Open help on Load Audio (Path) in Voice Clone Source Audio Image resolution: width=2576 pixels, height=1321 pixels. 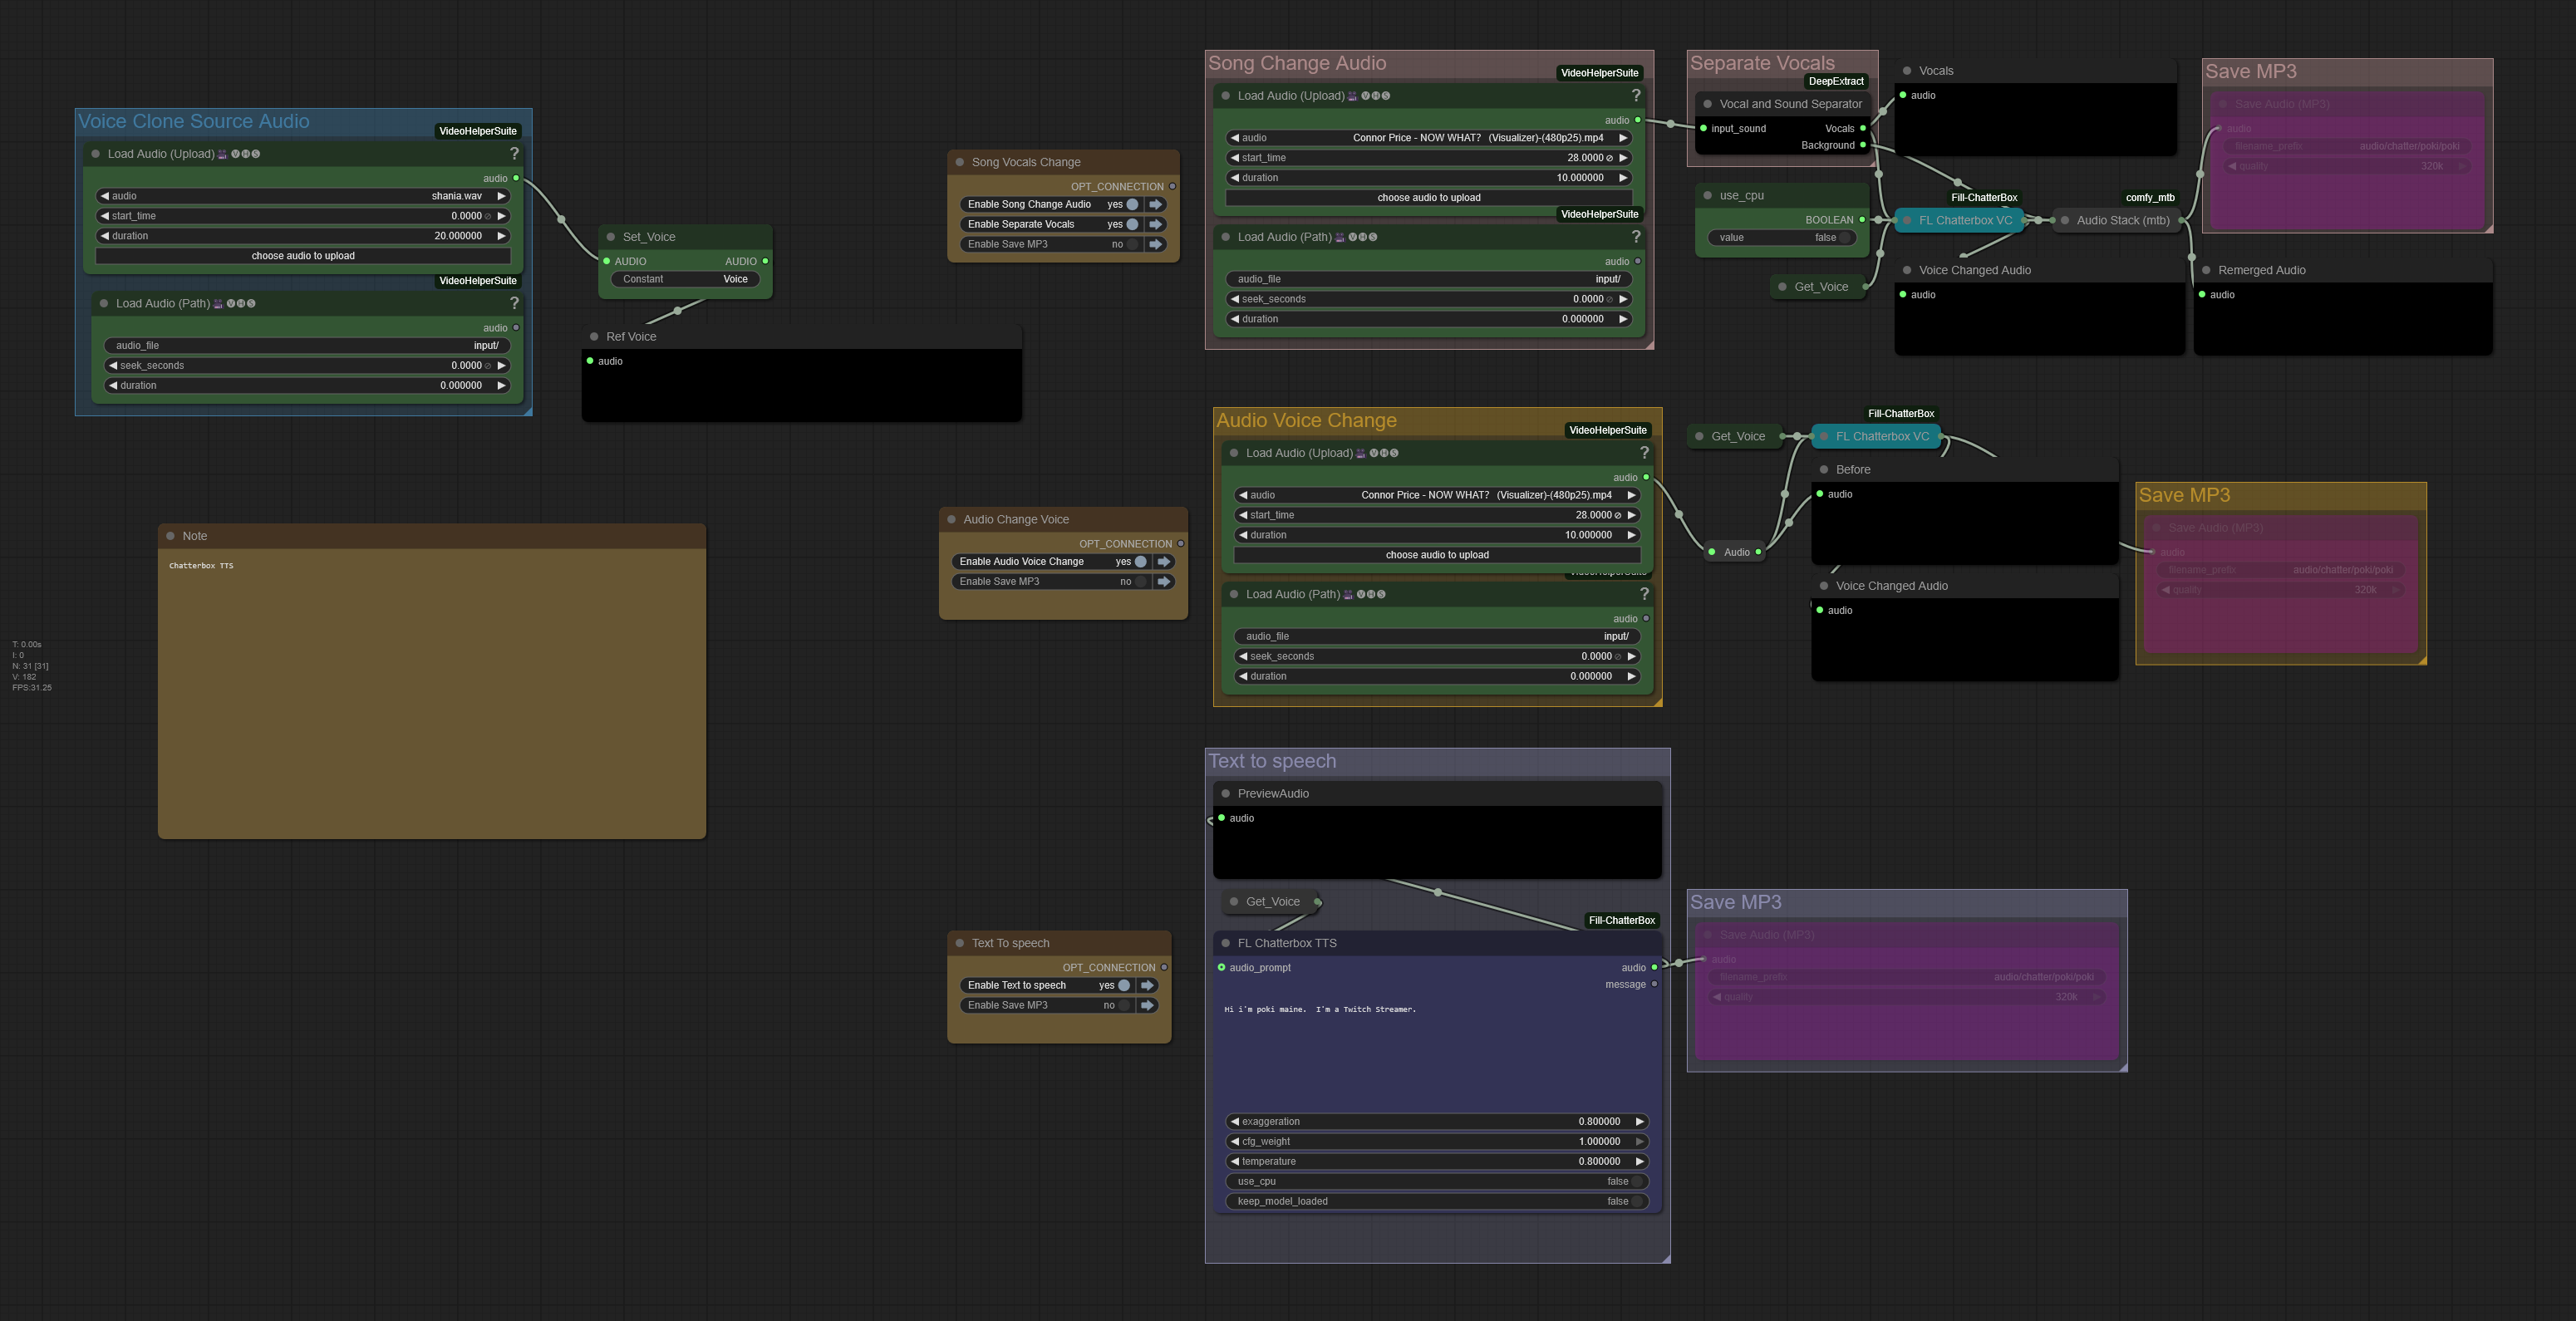point(514,303)
